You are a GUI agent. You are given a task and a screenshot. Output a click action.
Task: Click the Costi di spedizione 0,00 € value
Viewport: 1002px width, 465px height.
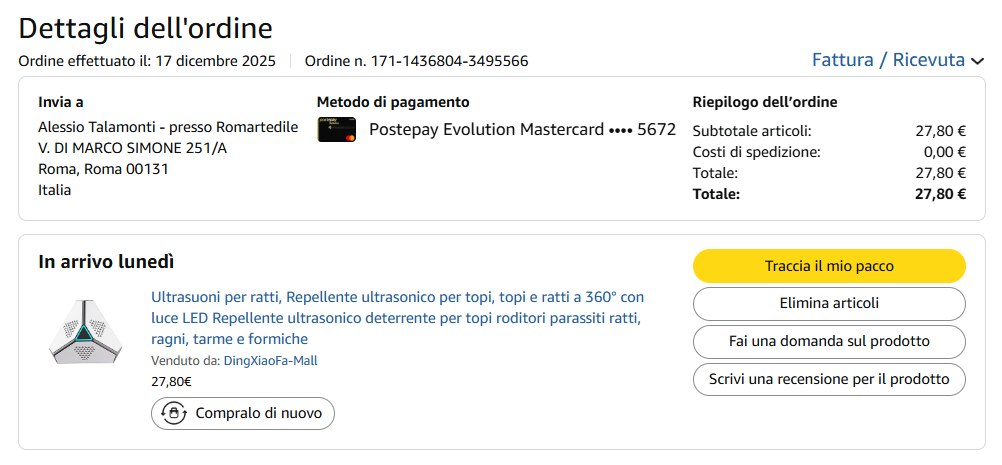coord(944,152)
